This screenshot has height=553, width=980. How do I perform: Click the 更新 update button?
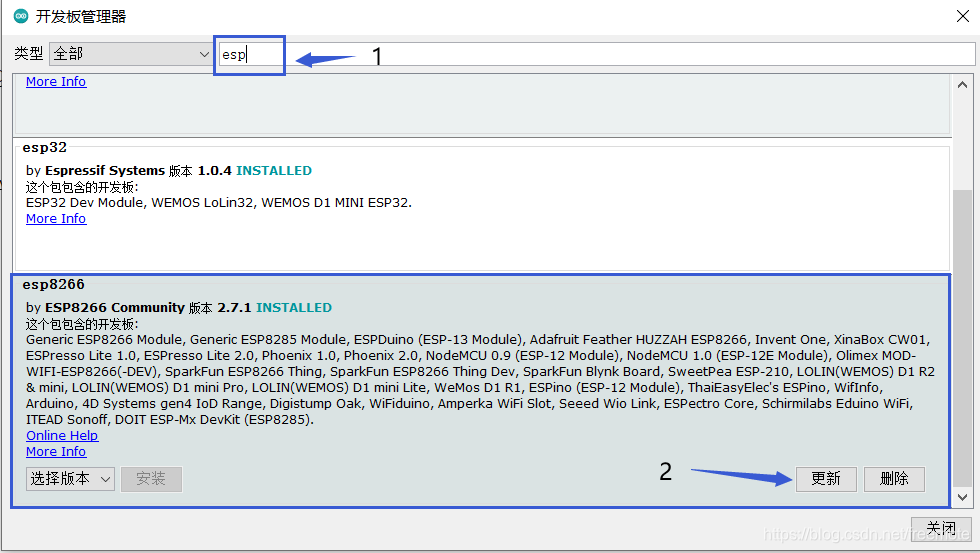pyautogui.click(x=826, y=479)
